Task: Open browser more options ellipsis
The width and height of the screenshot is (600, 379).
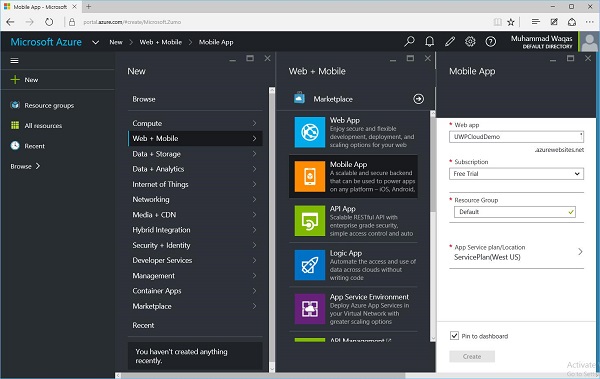Action: pos(590,22)
